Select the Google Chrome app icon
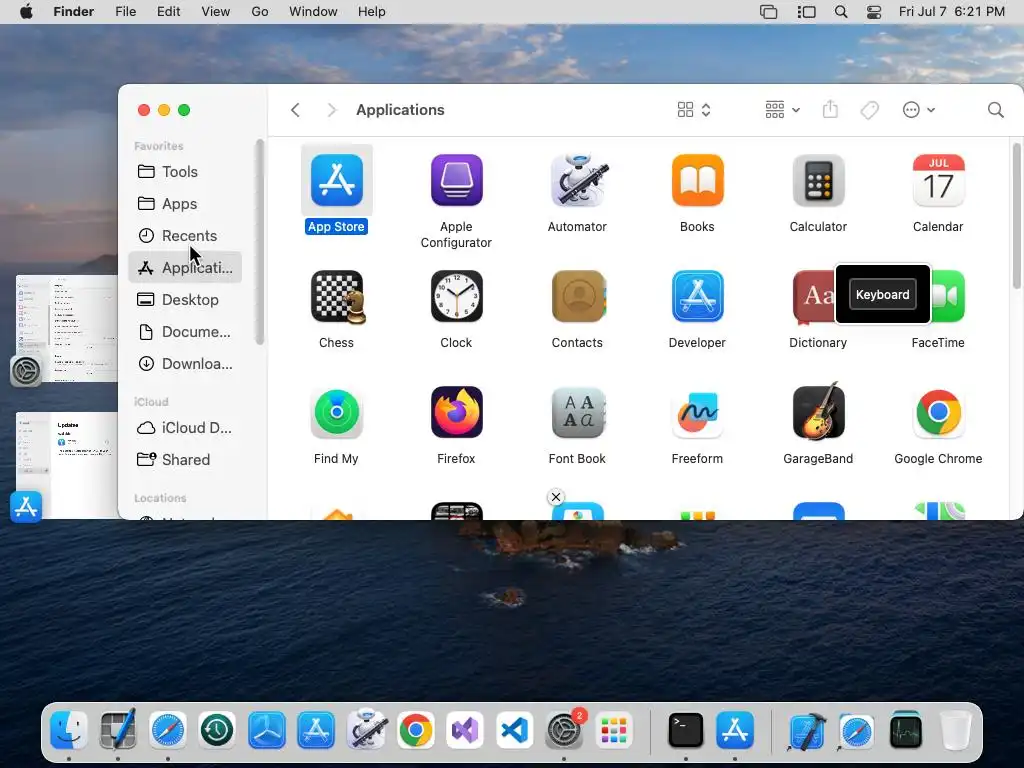 point(938,413)
